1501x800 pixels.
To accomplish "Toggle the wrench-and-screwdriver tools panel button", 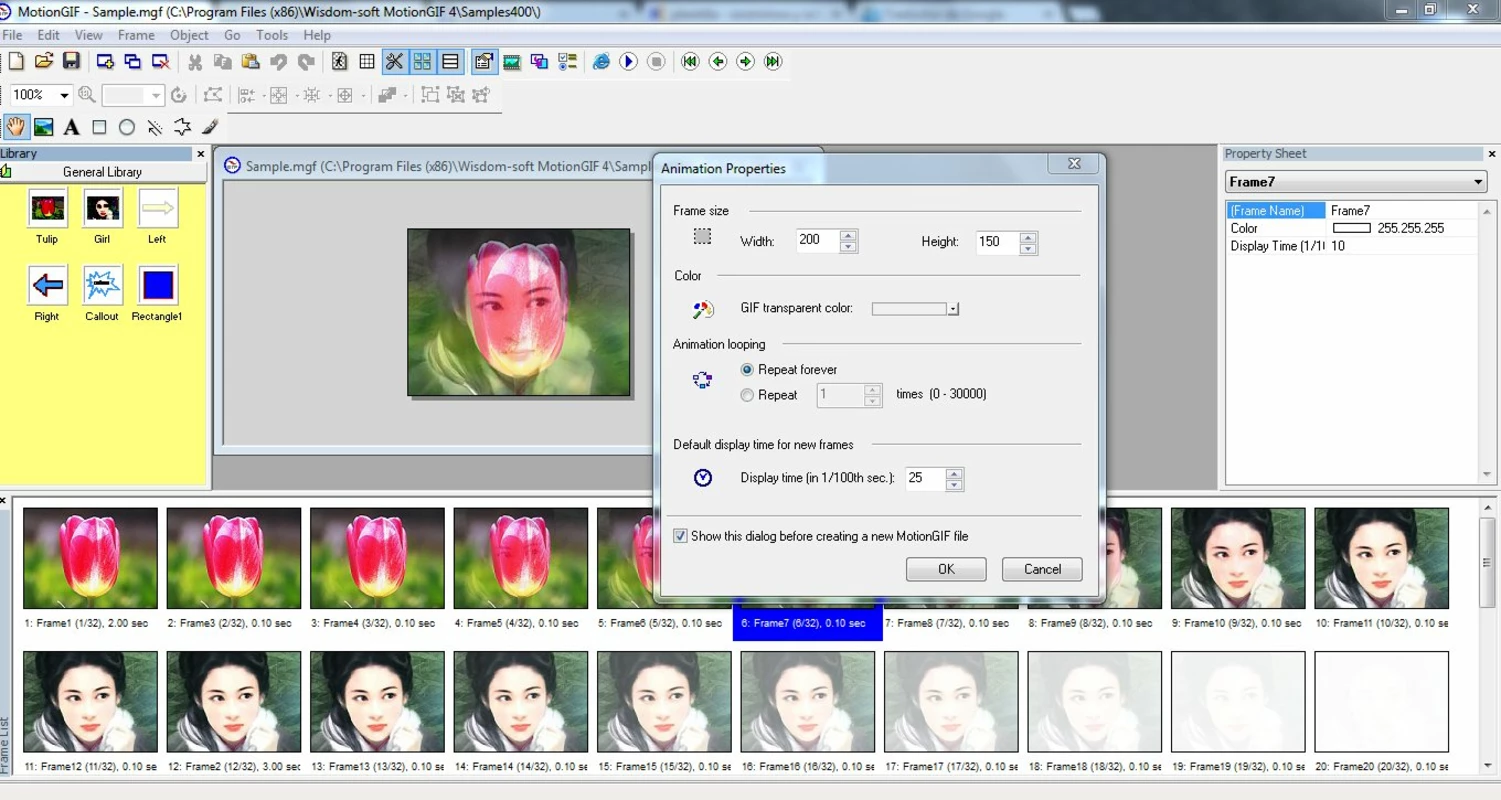I will pyautogui.click(x=395, y=62).
